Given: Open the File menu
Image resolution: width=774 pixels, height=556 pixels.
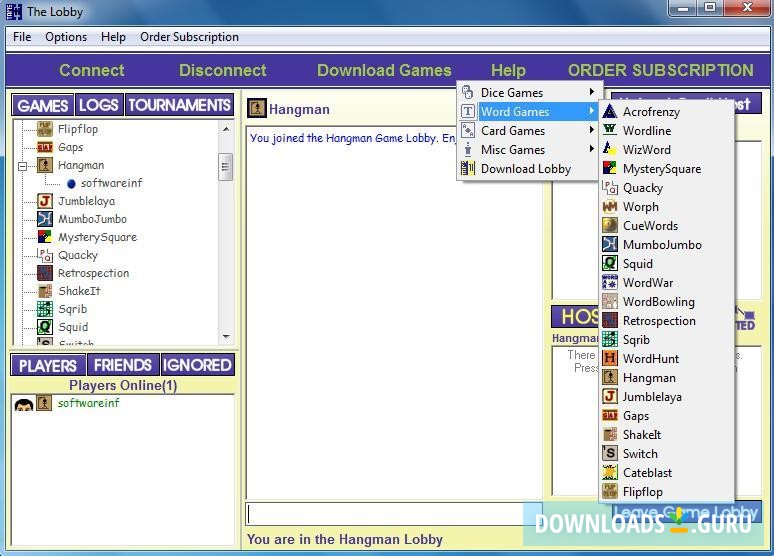Looking at the screenshot, I should click(22, 37).
